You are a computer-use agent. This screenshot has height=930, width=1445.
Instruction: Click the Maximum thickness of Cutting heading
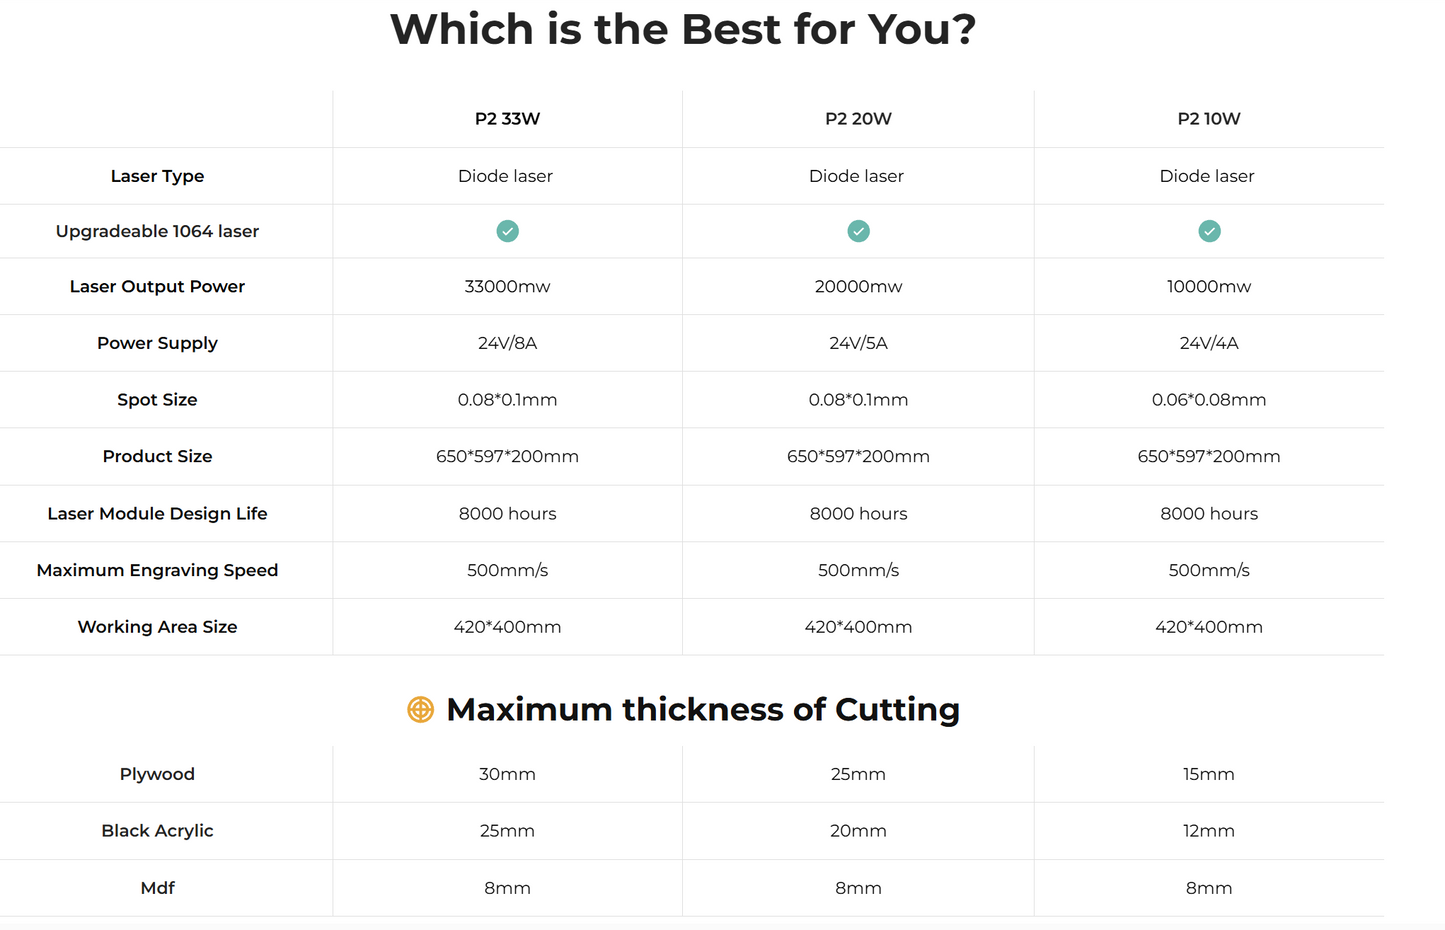(x=702, y=709)
